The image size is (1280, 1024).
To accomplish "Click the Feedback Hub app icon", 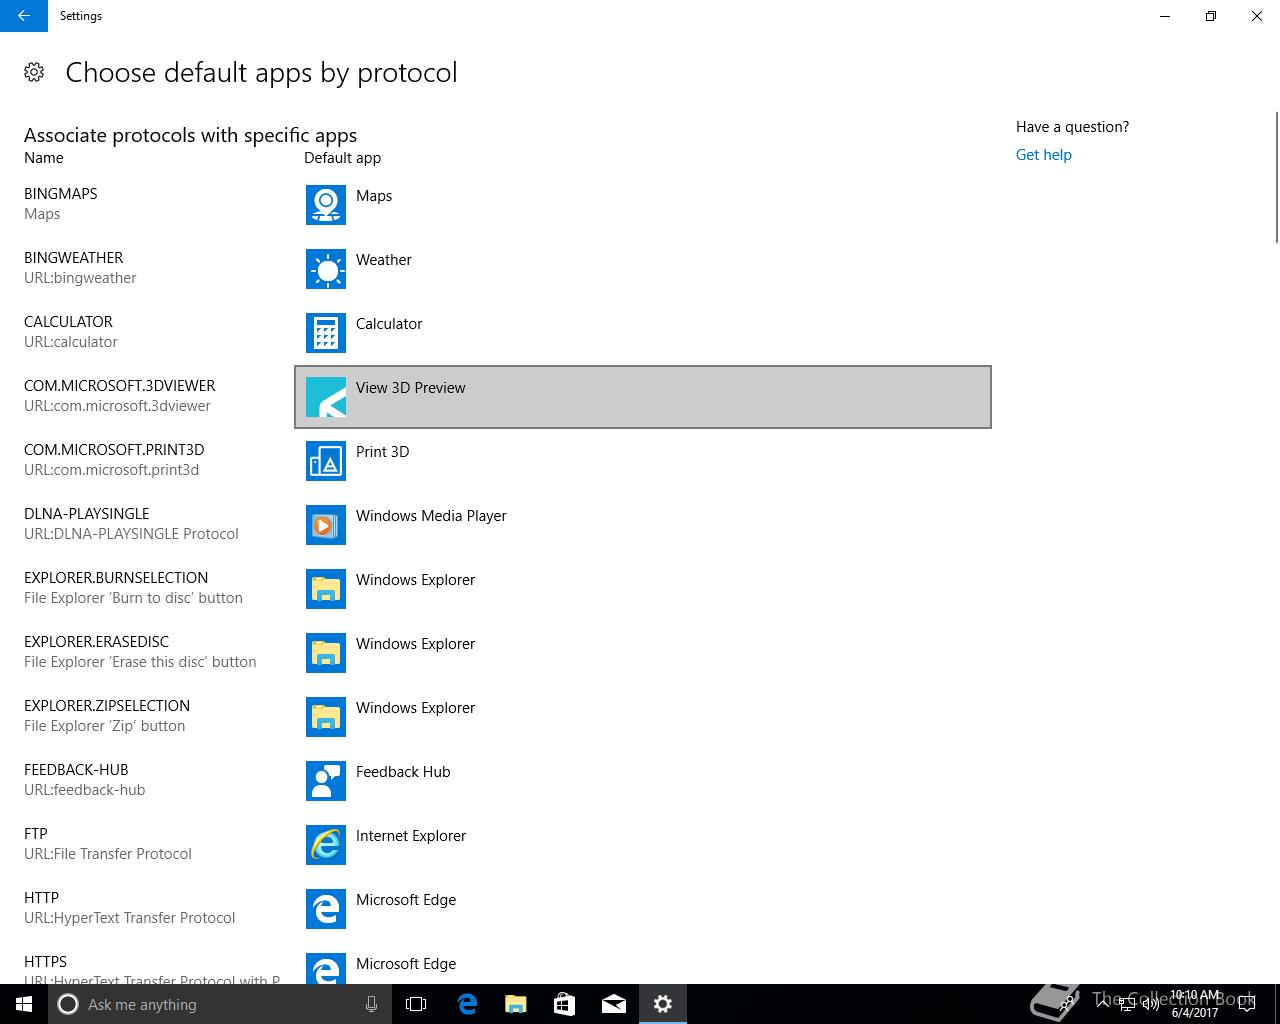I will pos(326,781).
